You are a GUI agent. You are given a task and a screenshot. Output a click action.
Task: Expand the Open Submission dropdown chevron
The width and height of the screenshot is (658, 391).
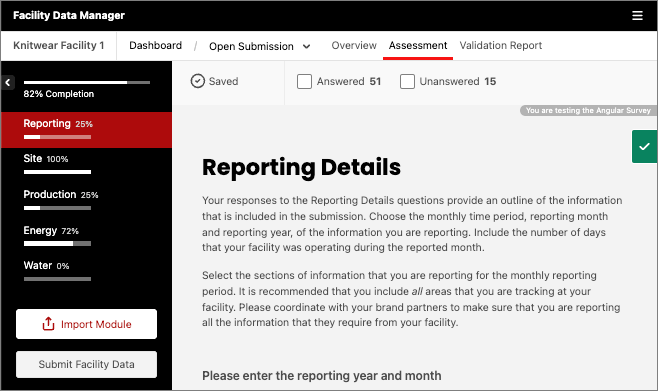coord(307,46)
